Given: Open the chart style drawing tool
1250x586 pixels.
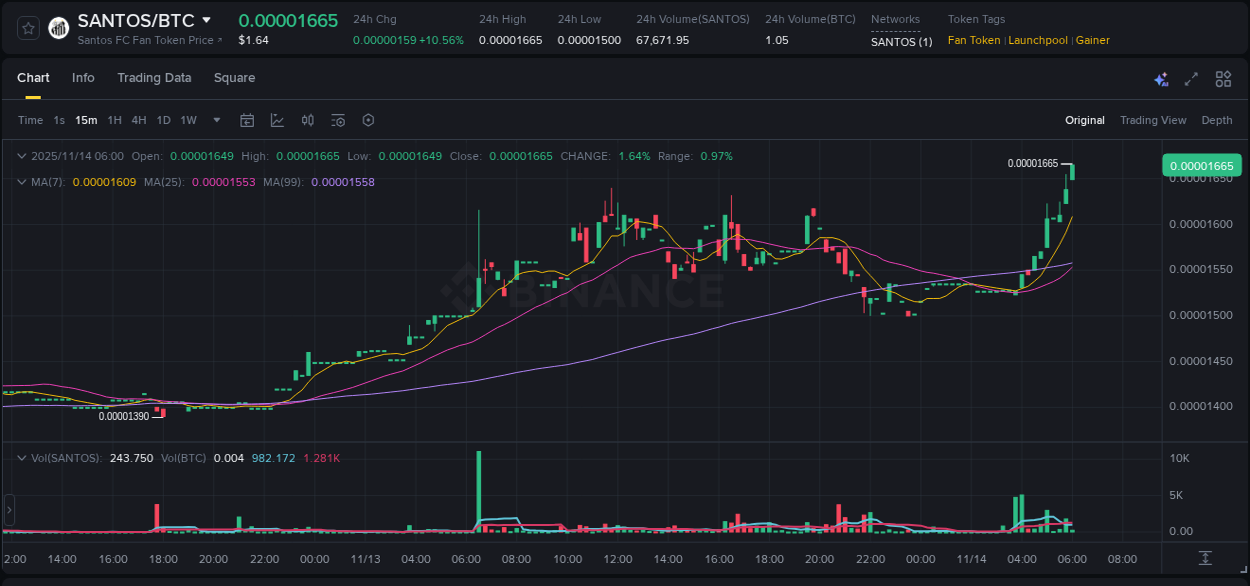Looking at the screenshot, I should point(277,120).
